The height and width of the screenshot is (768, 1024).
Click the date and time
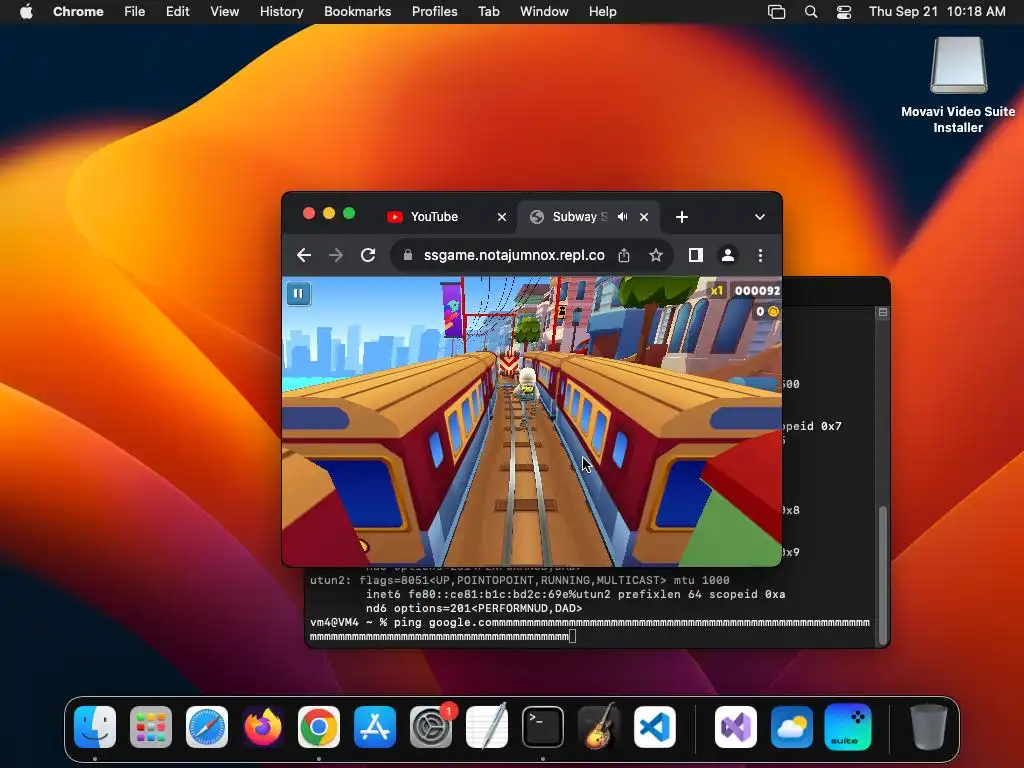click(x=937, y=12)
